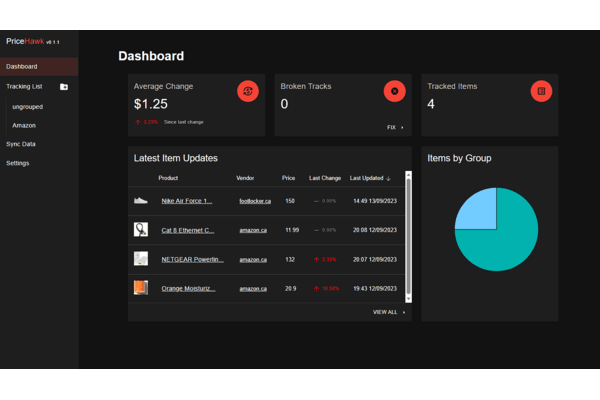
Task: Open the Nike Air Force 1 product link
Action: tap(187, 201)
